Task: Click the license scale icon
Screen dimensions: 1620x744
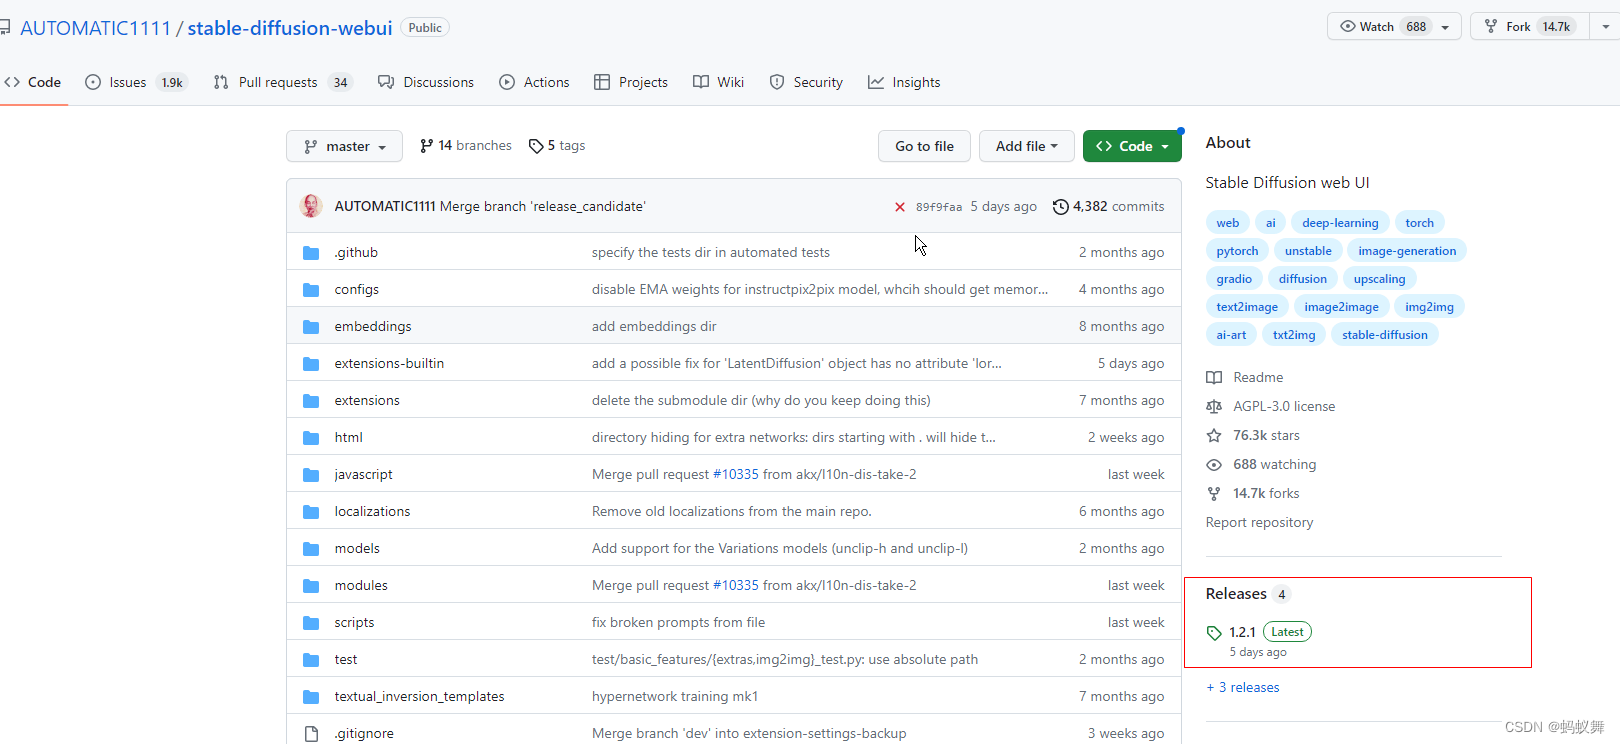Action: pyautogui.click(x=1214, y=407)
